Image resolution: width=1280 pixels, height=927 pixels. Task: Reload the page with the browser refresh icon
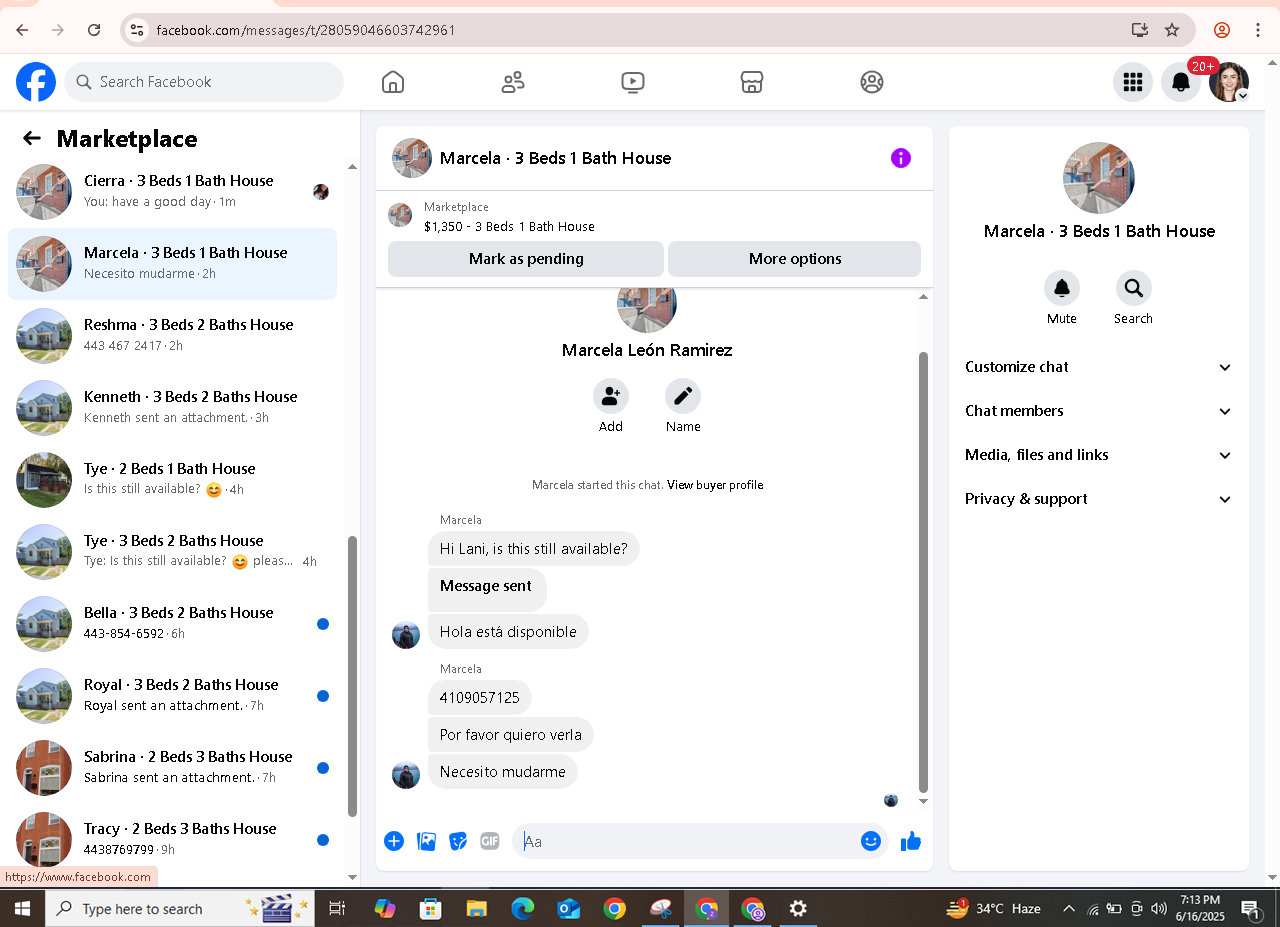click(94, 30)
